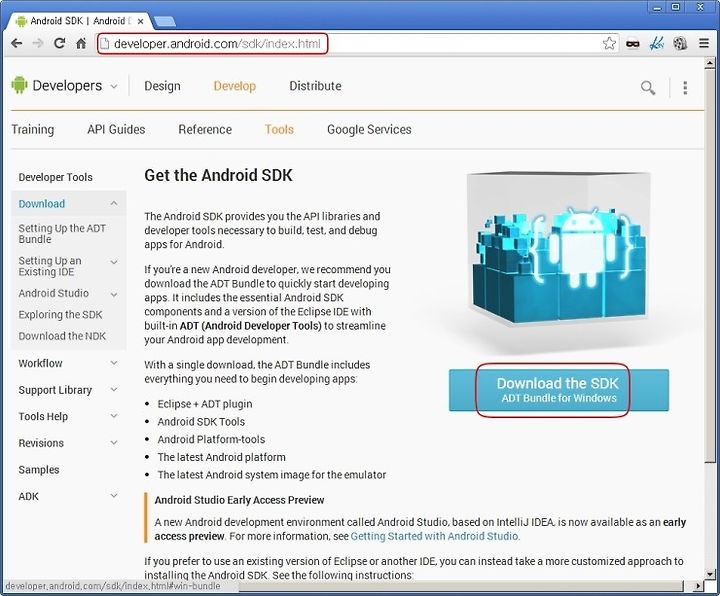Open Android Studio sidebar item

(x=54, y=293)
